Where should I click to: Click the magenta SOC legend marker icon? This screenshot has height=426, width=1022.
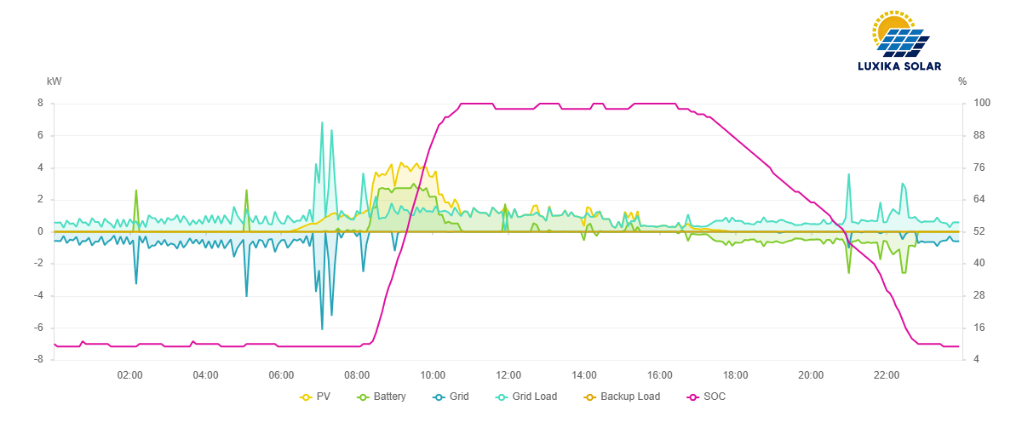point(692,397)
